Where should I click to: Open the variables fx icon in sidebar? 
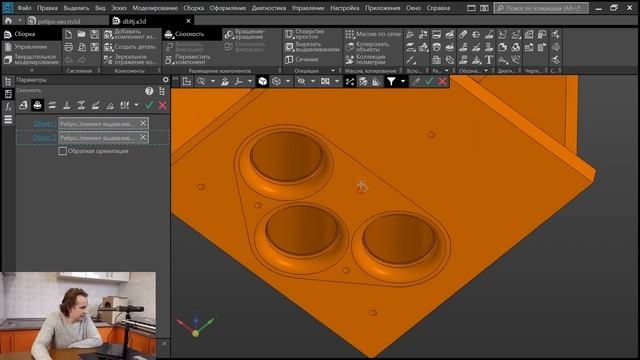[8, 107]
